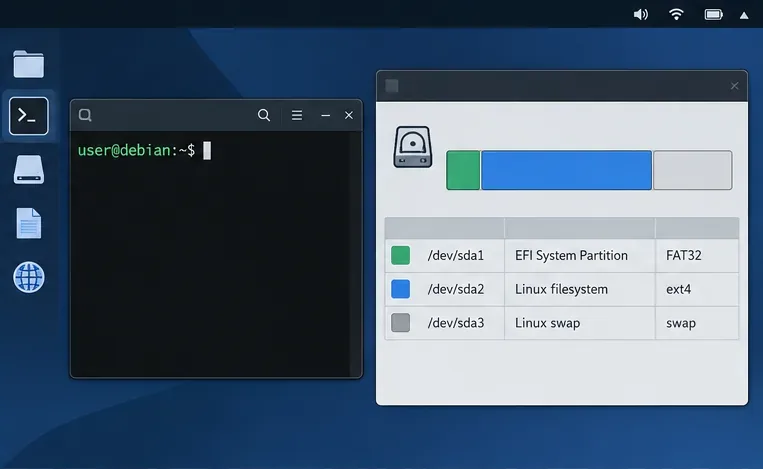Open the Wi-Fi network indicator

pos(676,15)
